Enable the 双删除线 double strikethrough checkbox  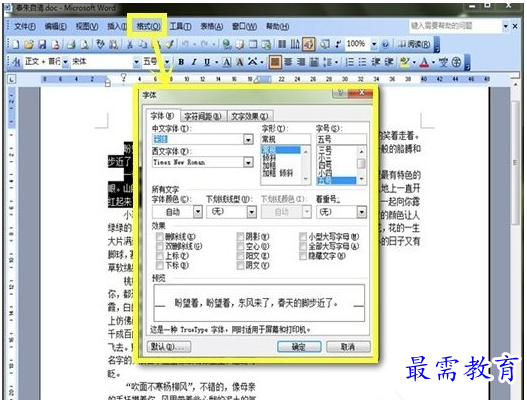tap(160, 246)
